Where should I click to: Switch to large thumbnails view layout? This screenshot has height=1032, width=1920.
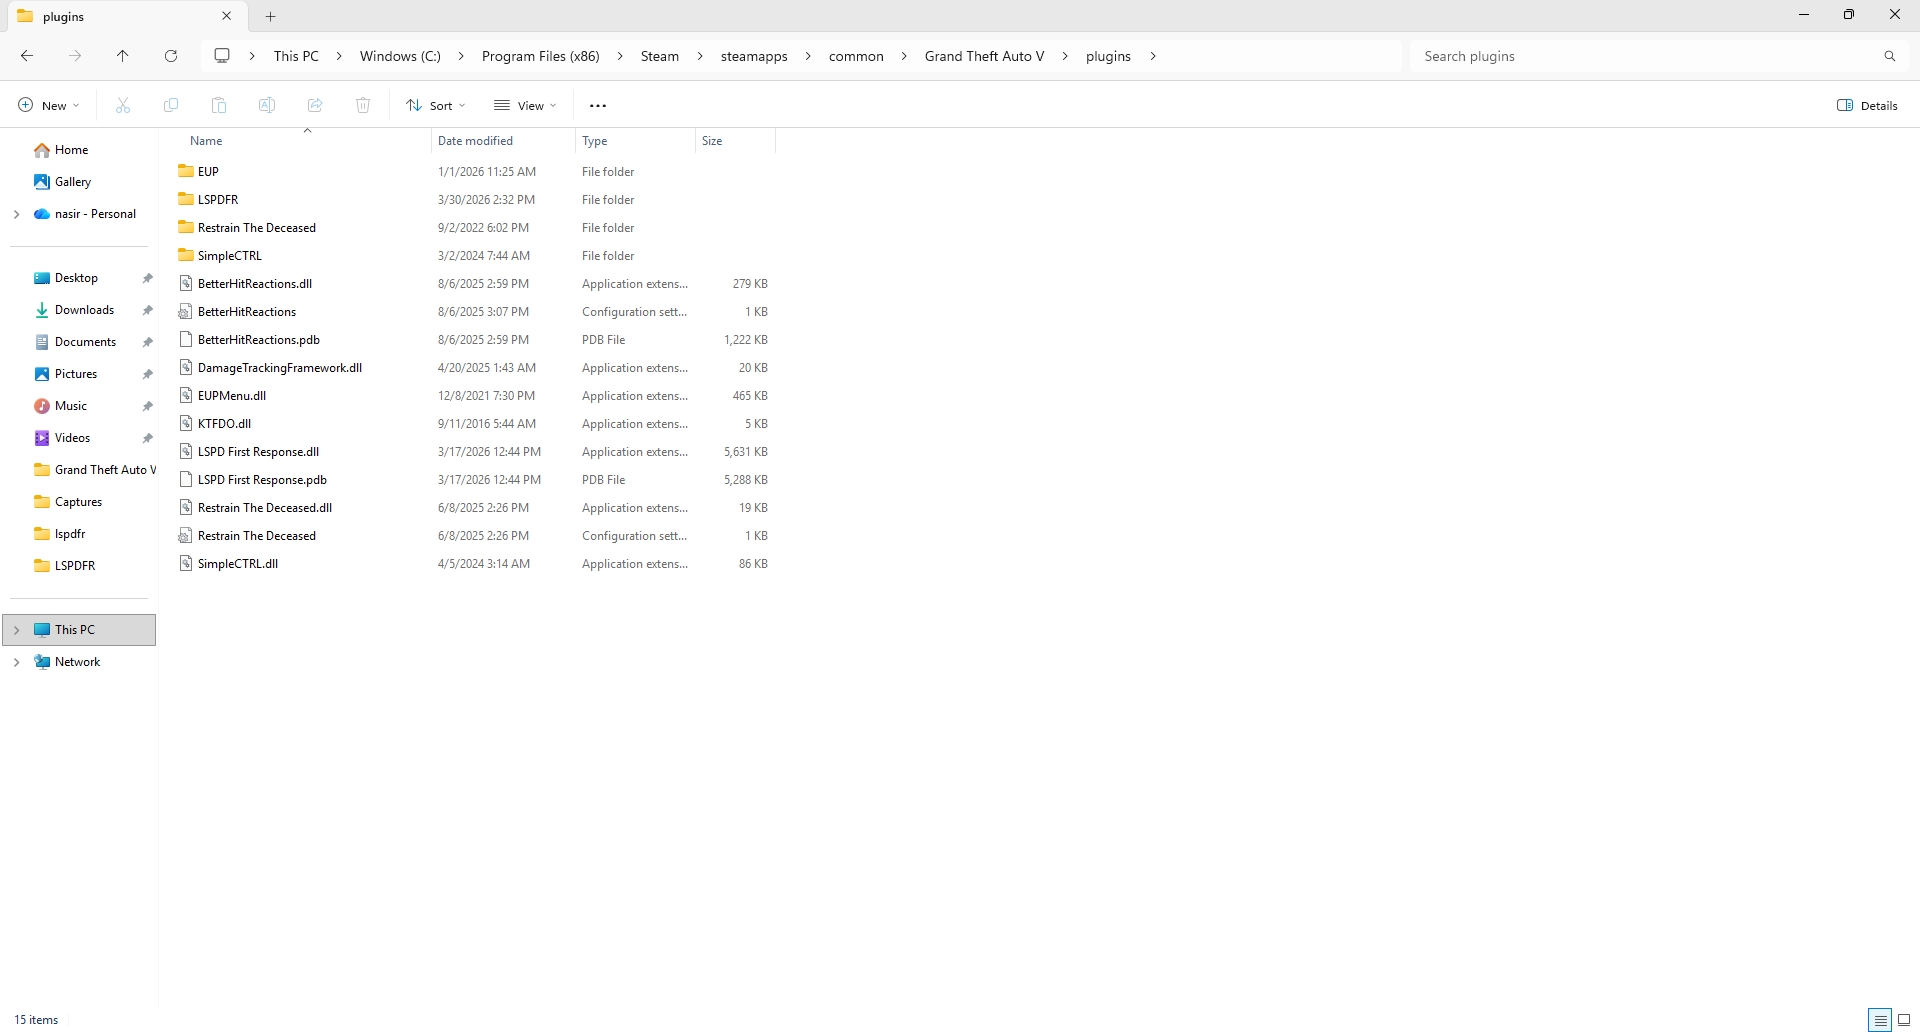1904,1020
